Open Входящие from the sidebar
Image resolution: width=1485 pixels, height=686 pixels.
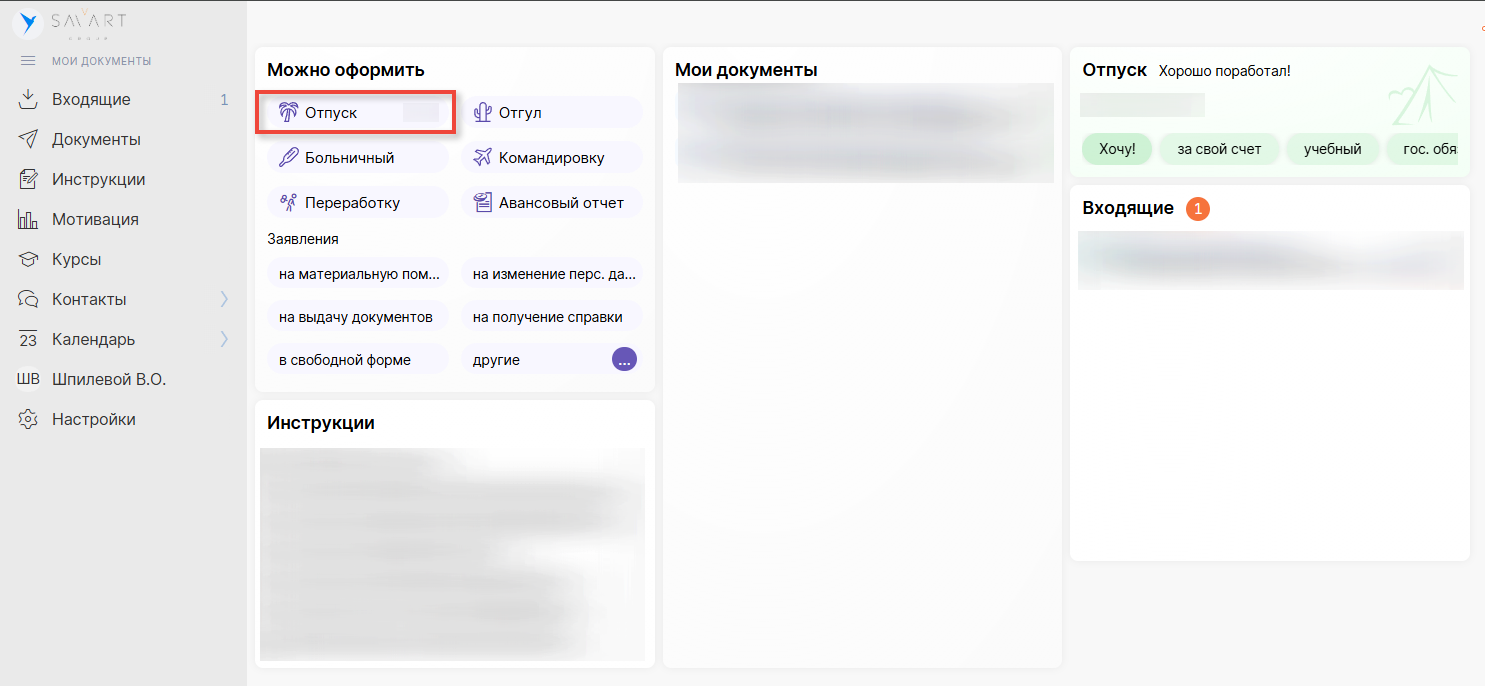[91, 100]
